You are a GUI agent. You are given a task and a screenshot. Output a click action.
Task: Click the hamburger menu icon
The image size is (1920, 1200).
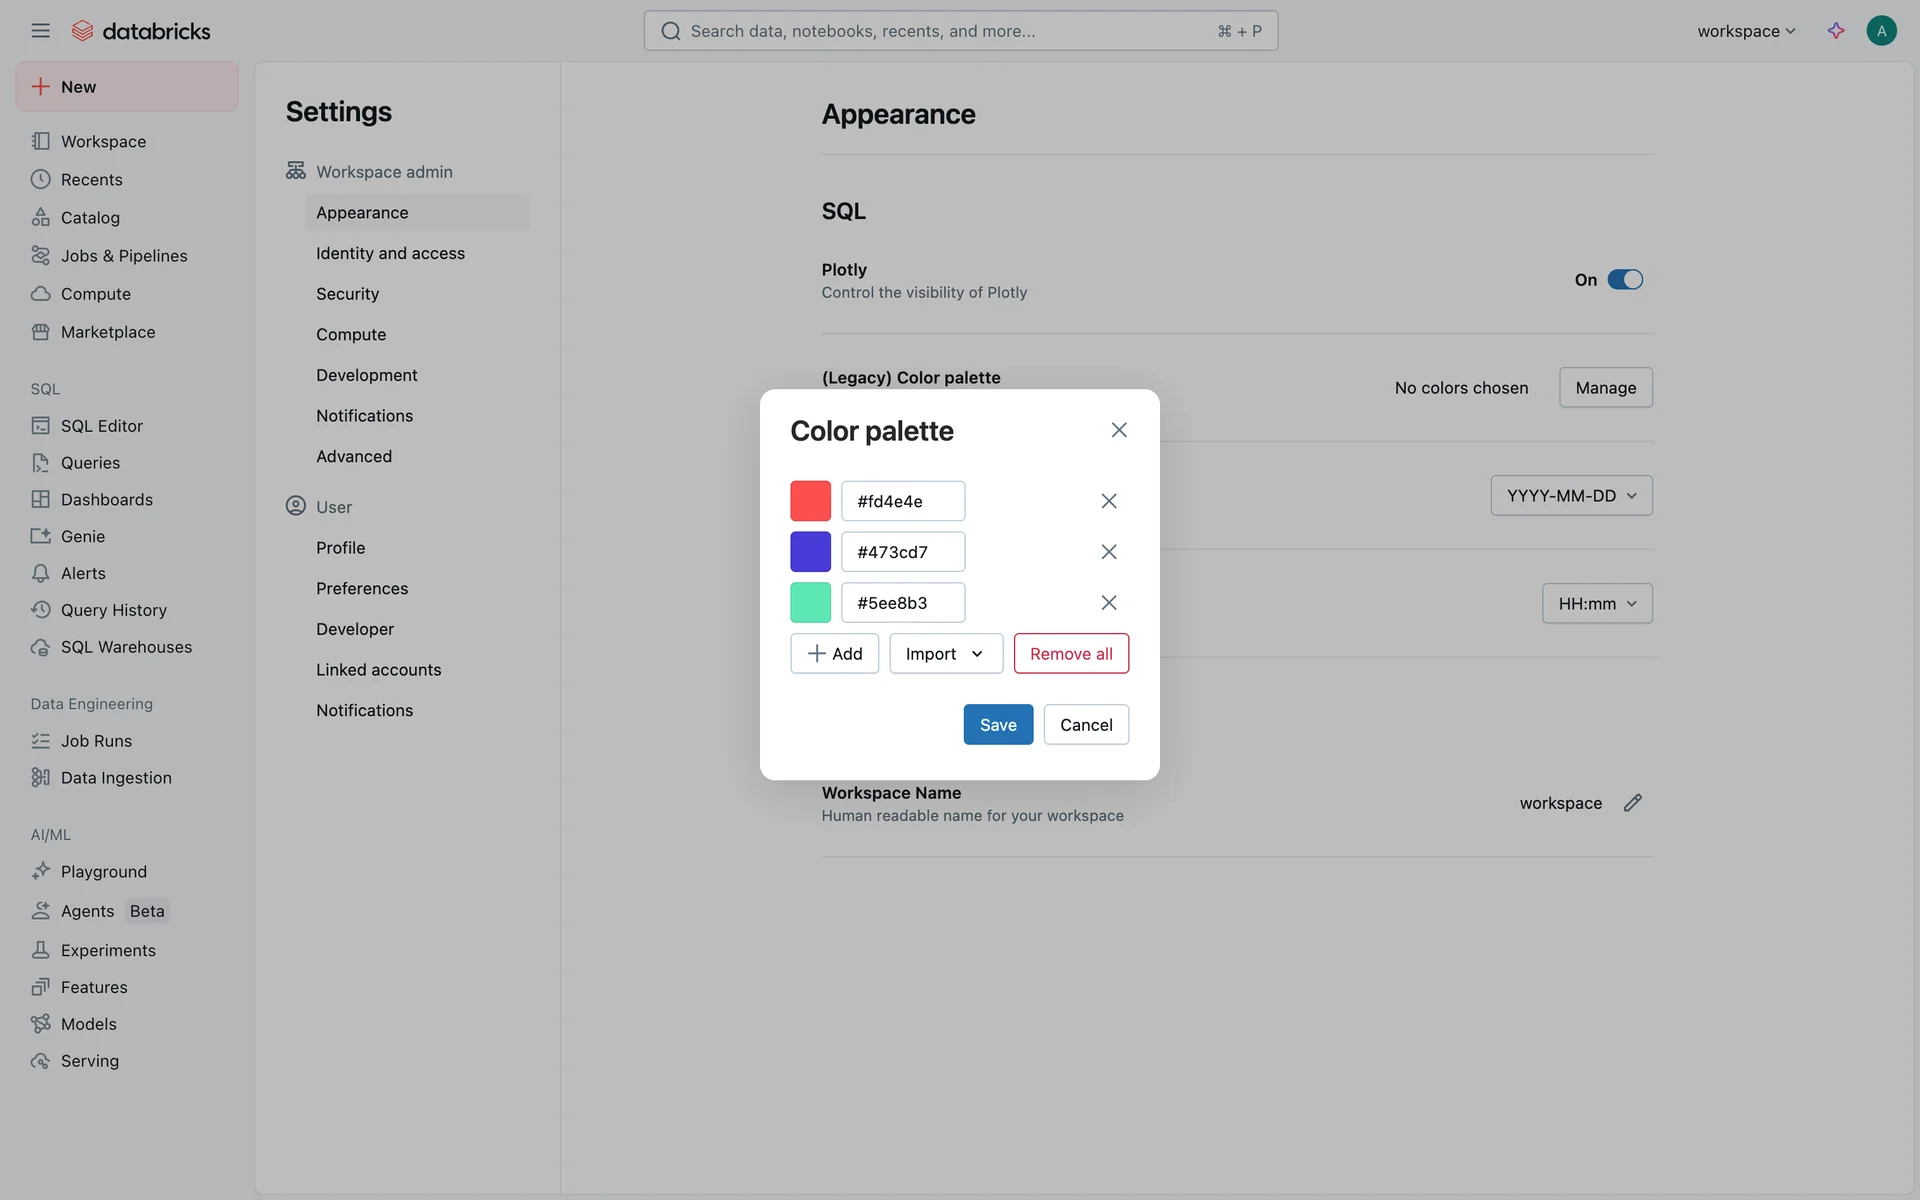tap(40, 31)
